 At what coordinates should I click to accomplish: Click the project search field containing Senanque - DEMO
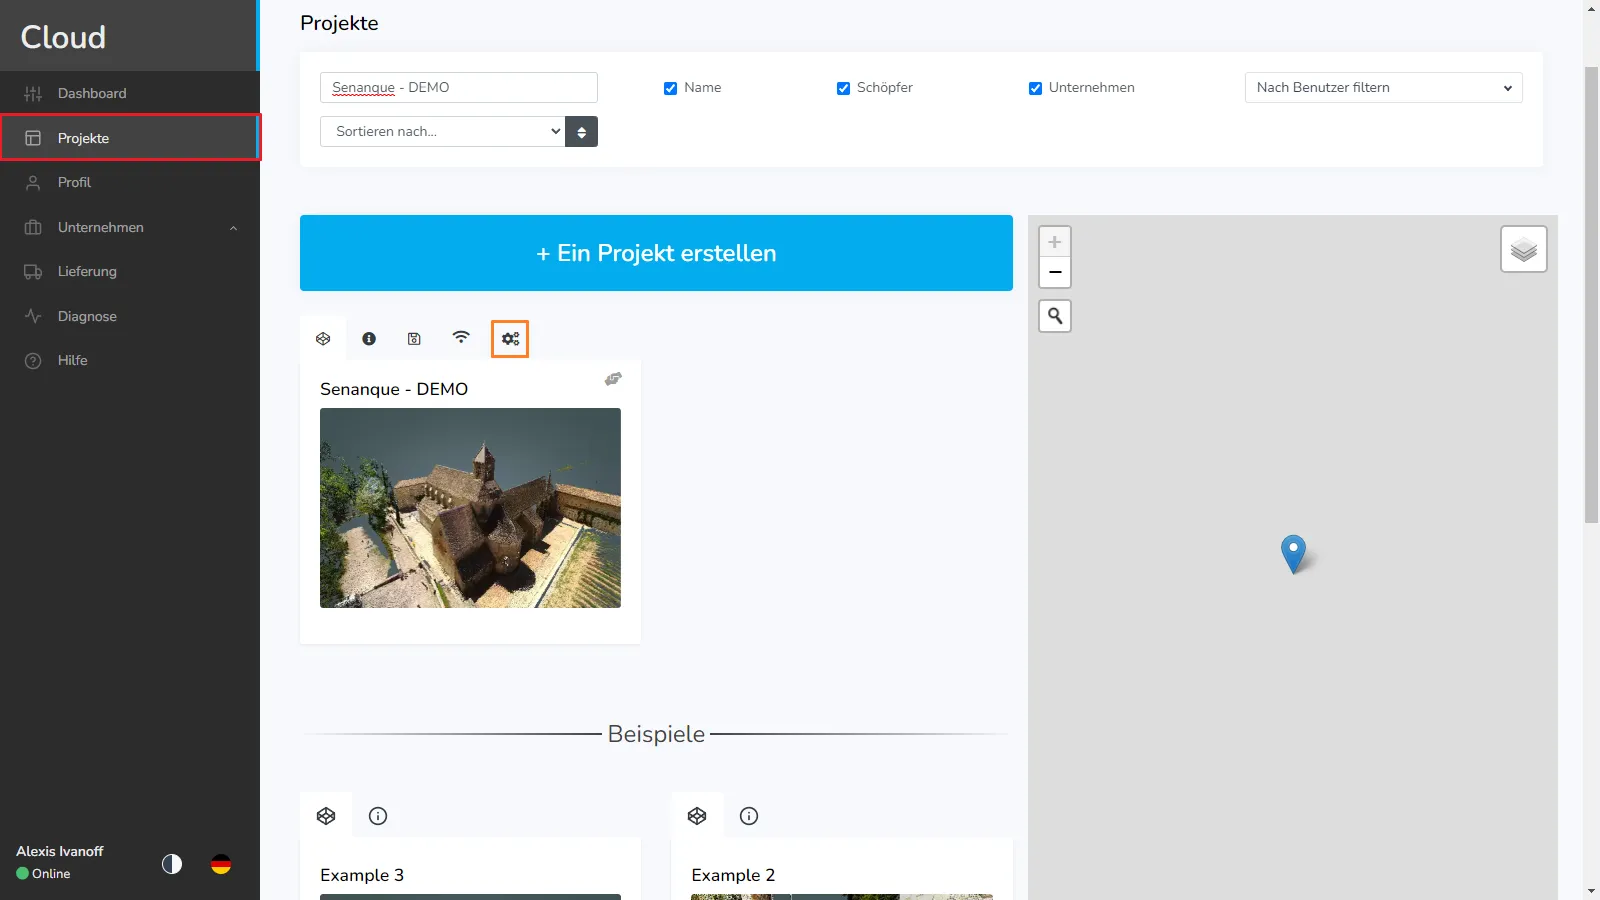point(459,87)
